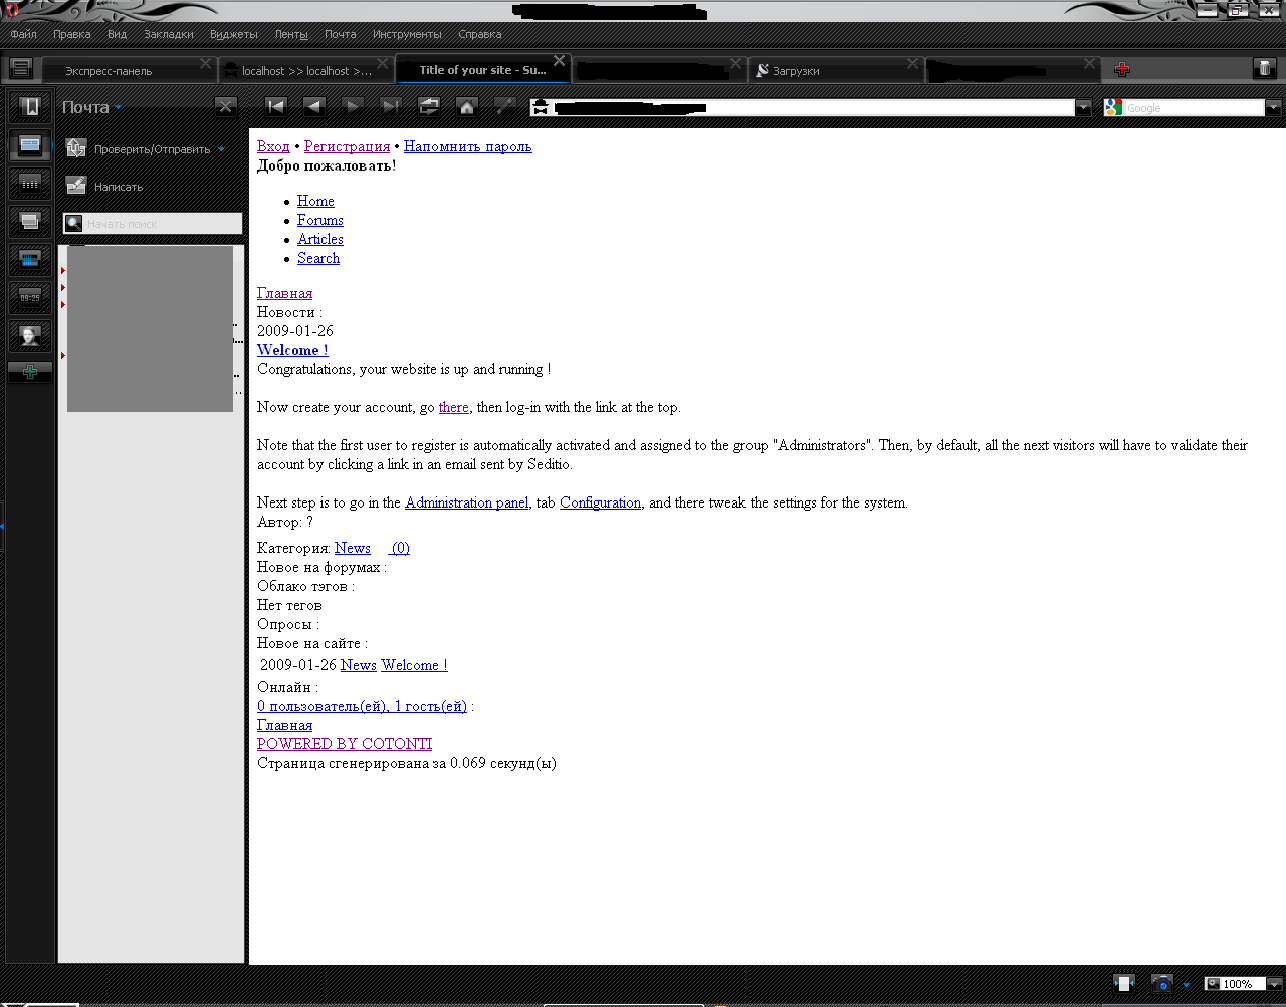The height and width of the screenshot is (1007, 1286).
Task: Open the Administration panel link
Action: coord(467,502)
